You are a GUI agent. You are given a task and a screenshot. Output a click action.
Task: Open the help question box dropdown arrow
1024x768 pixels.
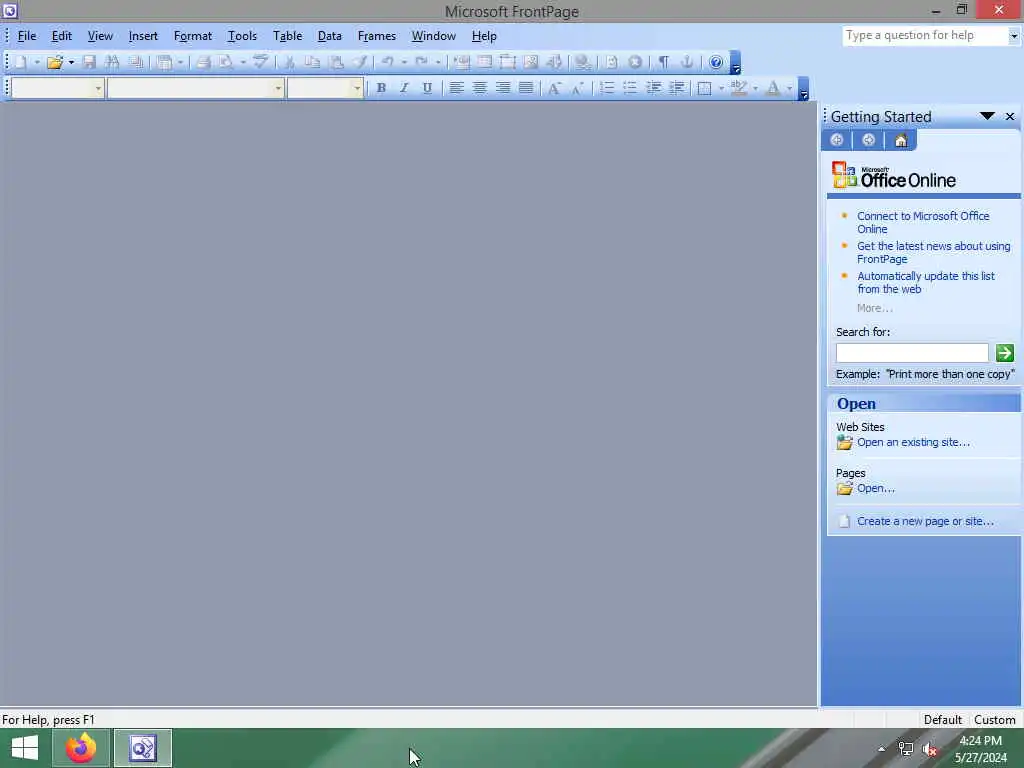(1014, 36)
